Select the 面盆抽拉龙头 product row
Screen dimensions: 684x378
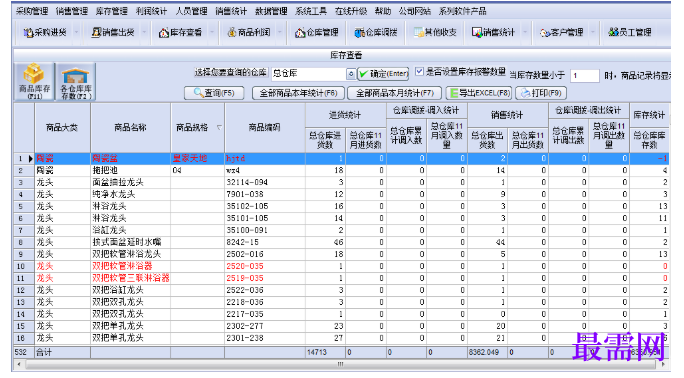[342, 183]
